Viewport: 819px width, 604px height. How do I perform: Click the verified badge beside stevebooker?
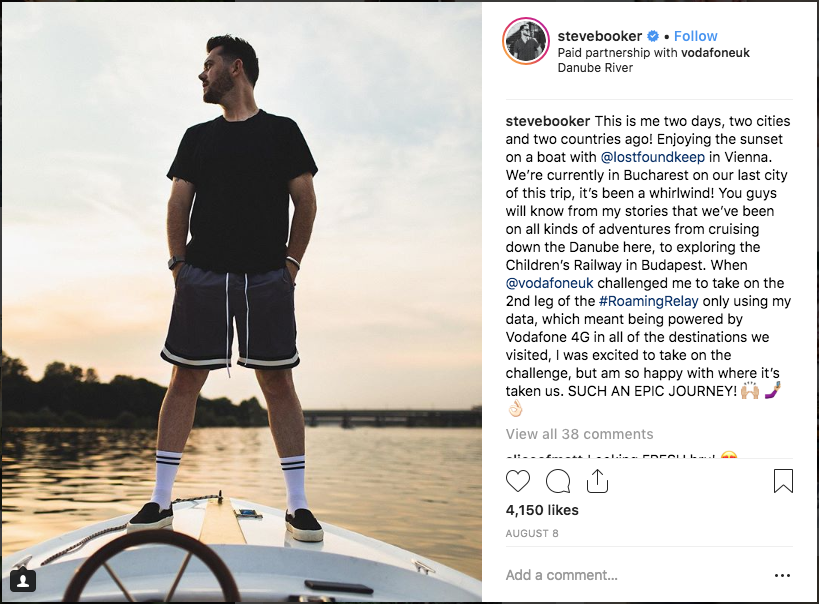point(652,37)
